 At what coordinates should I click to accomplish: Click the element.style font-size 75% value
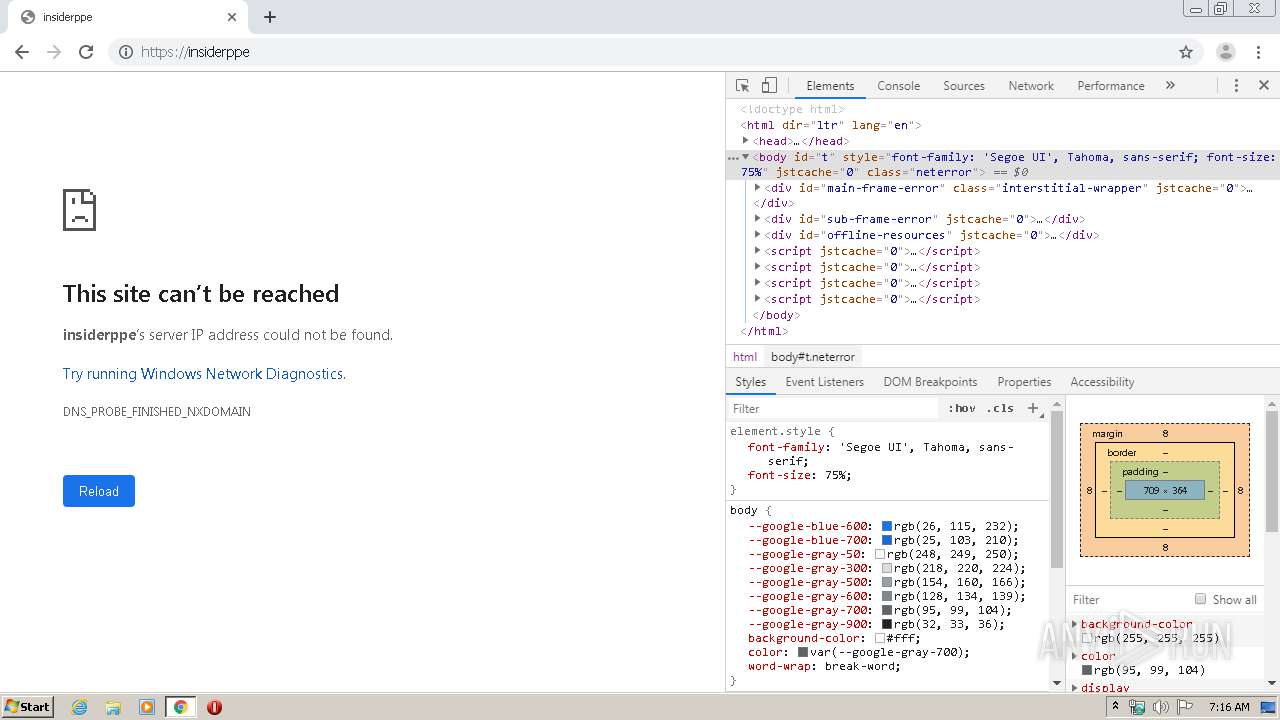pos(837,475)
